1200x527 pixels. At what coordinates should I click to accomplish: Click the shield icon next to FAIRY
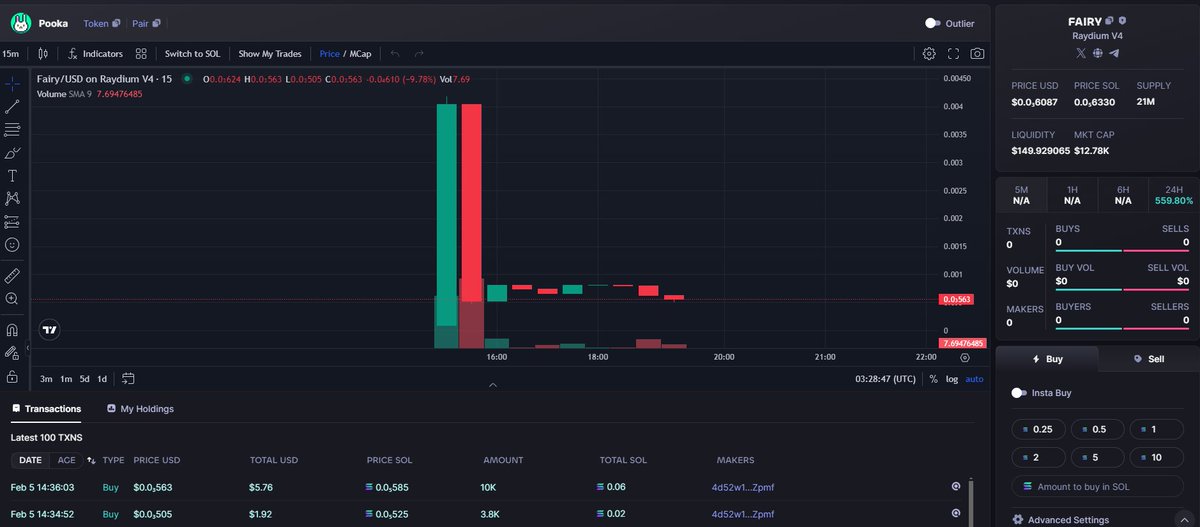point(1122,20)
